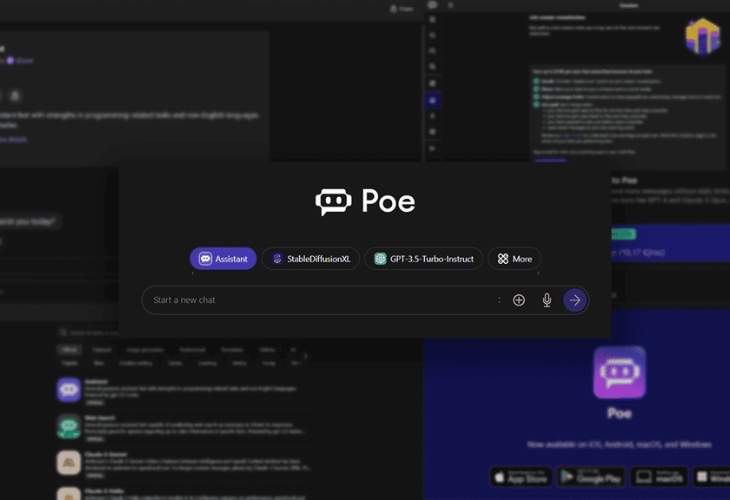Viewport: 730px width, 500px height.
Task: Open the green Web Search bot icon
Action: click(x=69, y=426)
